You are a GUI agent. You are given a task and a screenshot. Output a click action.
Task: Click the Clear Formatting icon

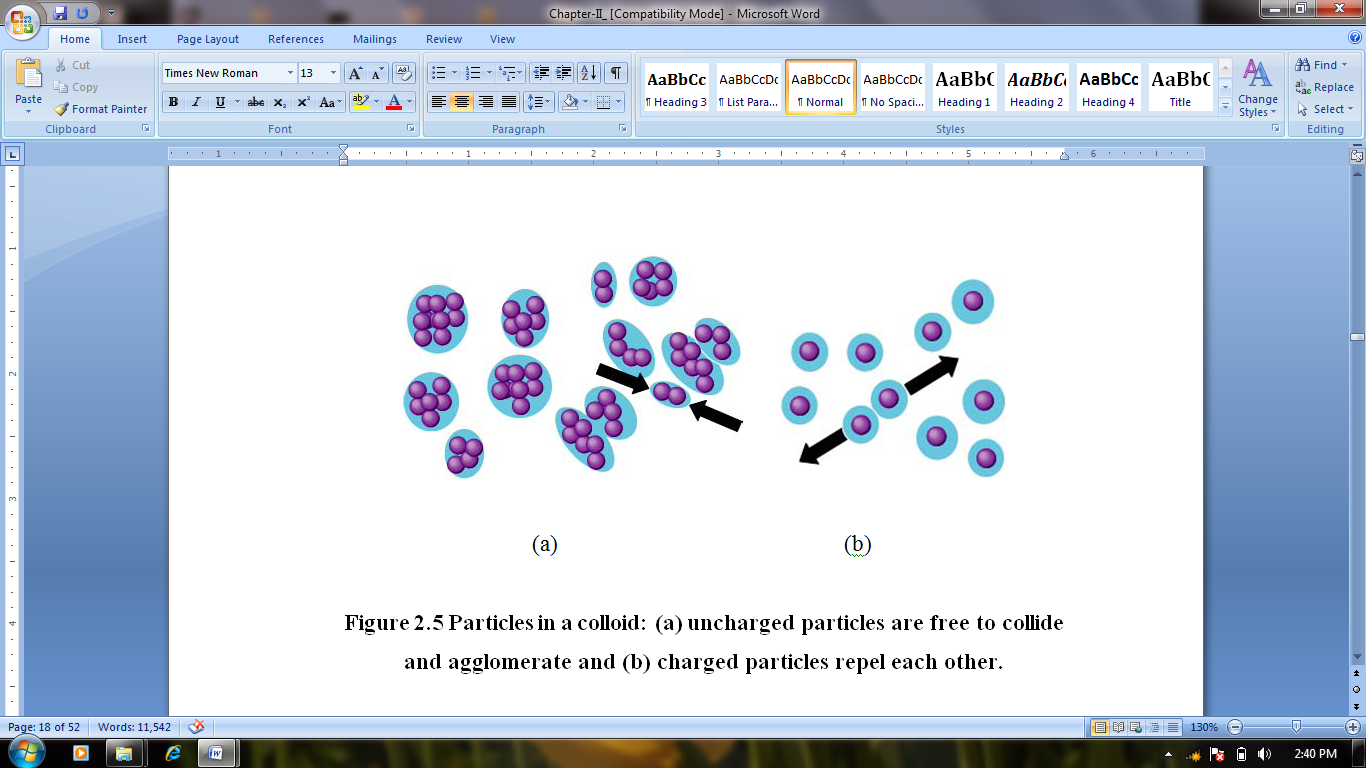[404, 73]
